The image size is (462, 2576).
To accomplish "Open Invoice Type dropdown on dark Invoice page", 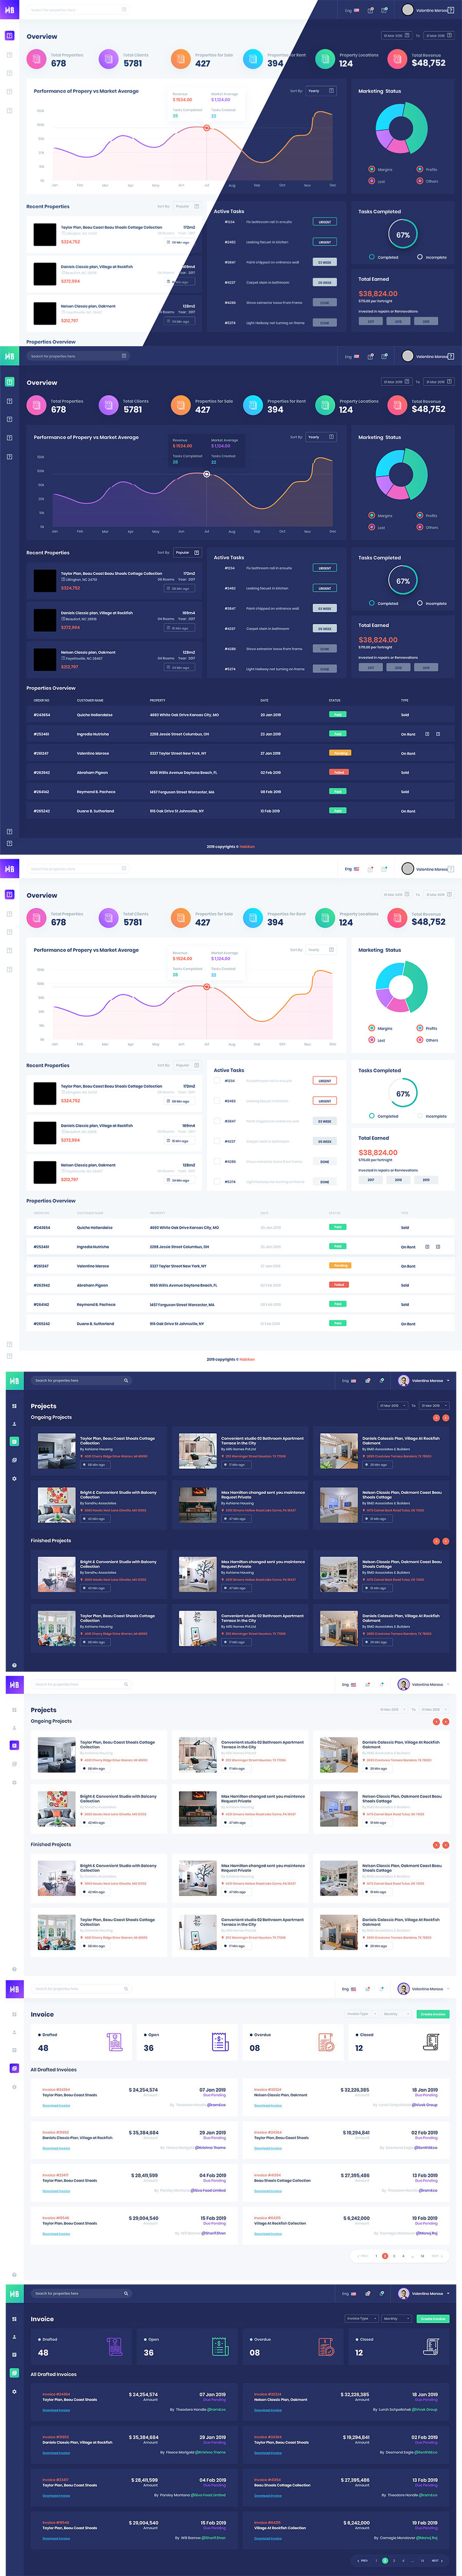I will (x=360, y=2318).
